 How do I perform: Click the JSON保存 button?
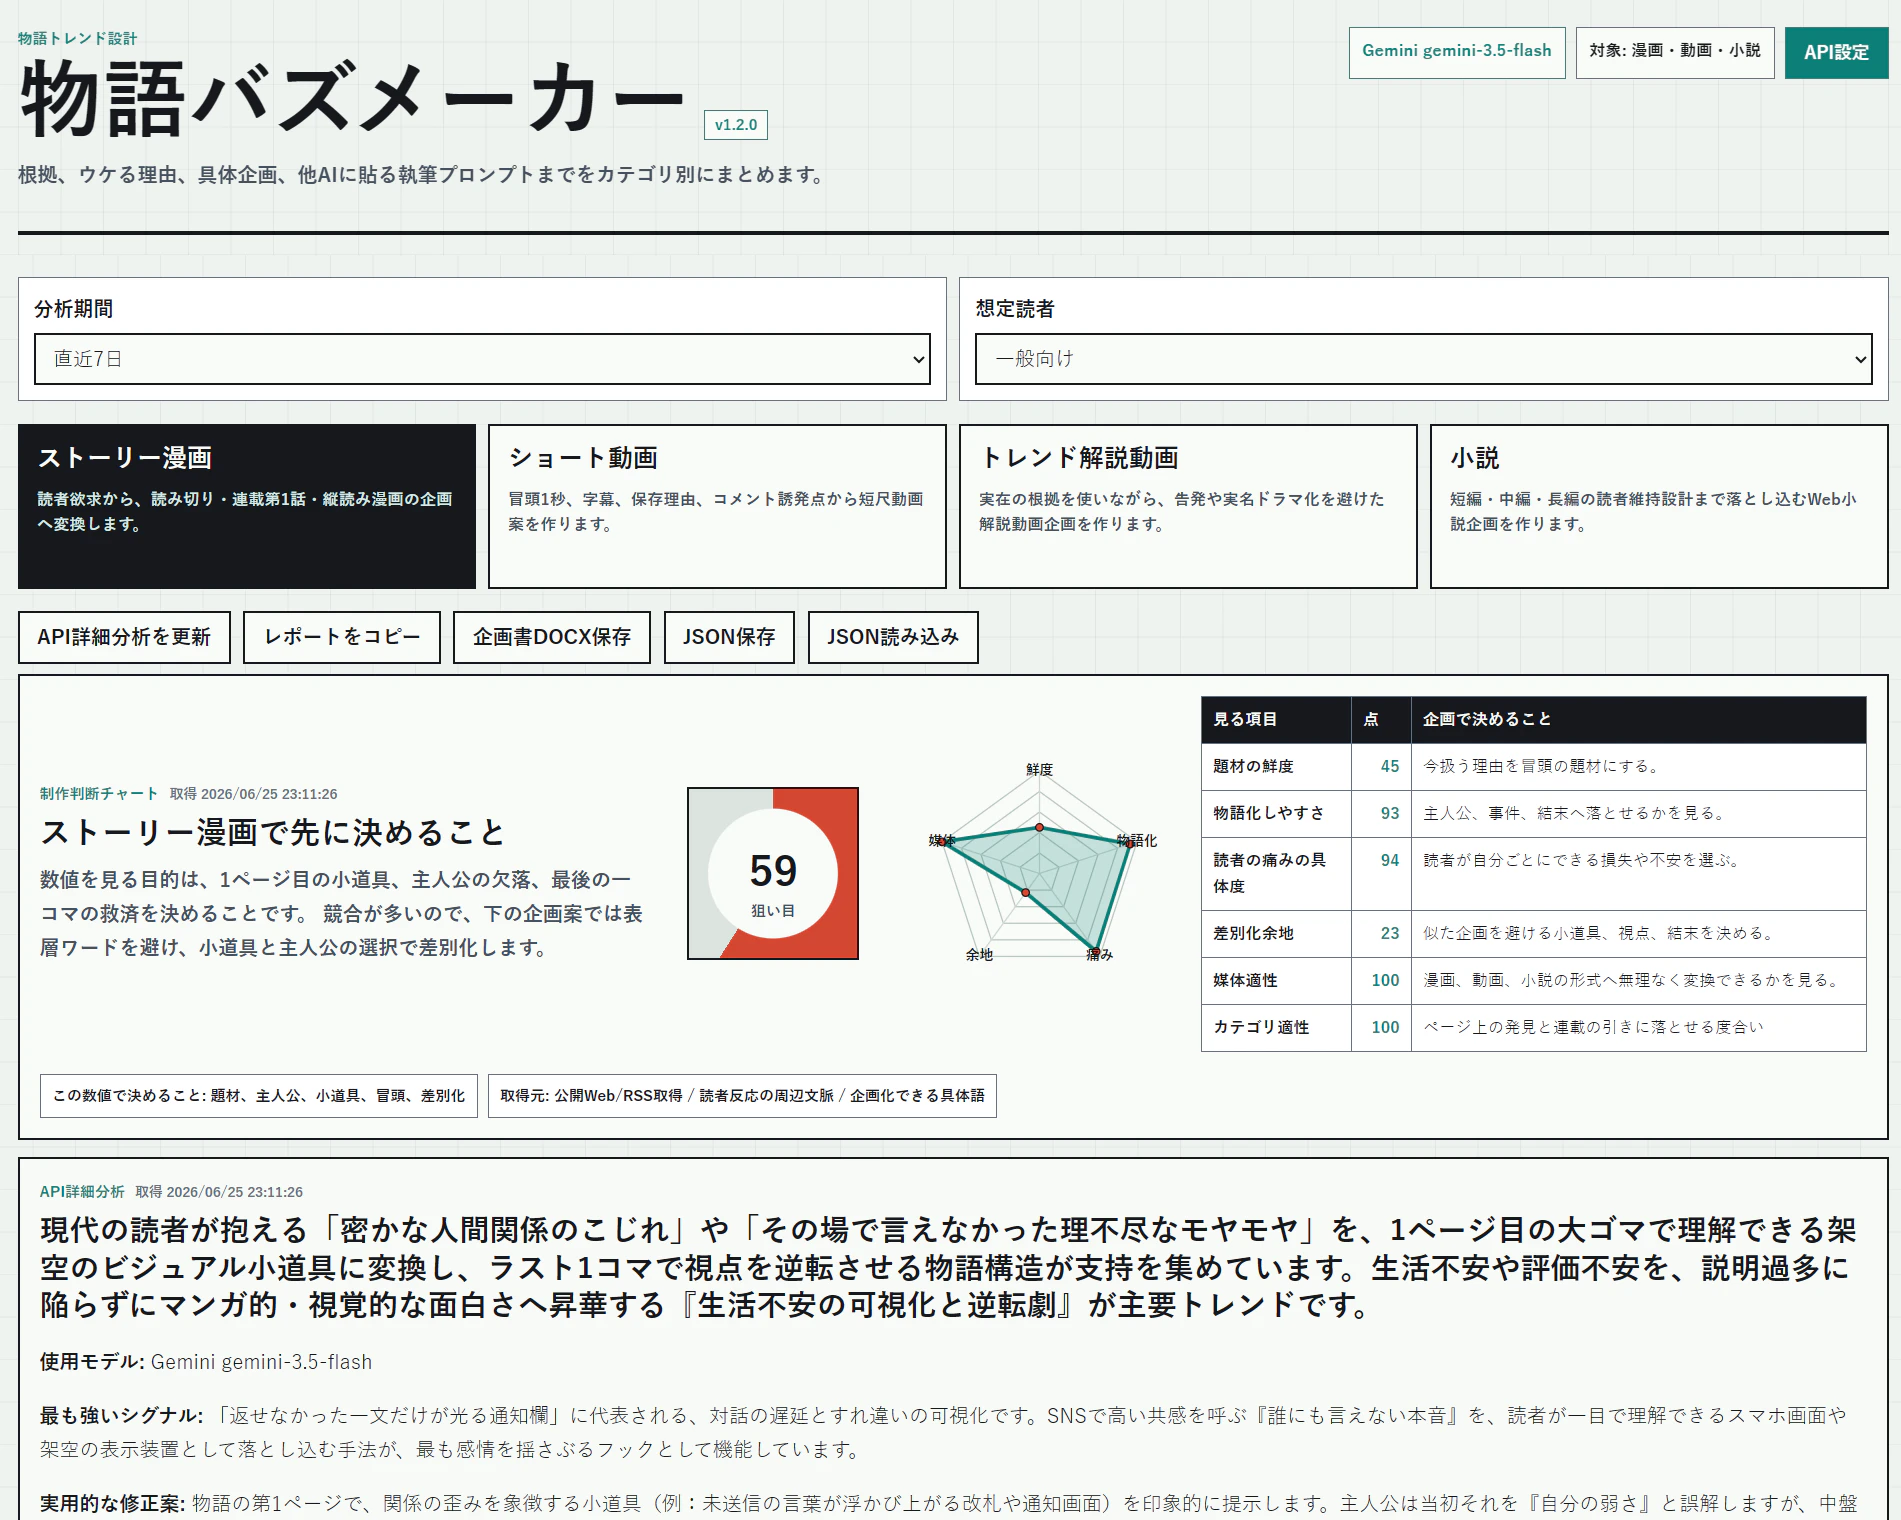729,637
